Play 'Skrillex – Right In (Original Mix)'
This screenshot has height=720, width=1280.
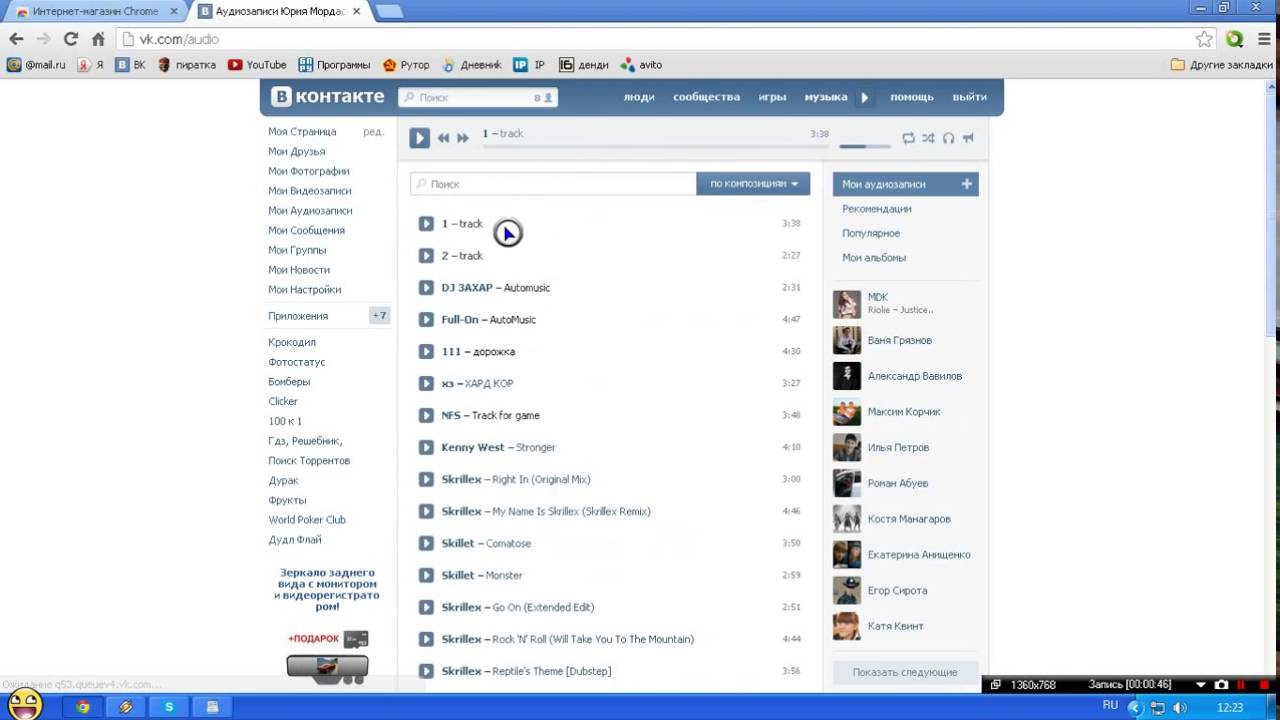click(x=426, y=480)
